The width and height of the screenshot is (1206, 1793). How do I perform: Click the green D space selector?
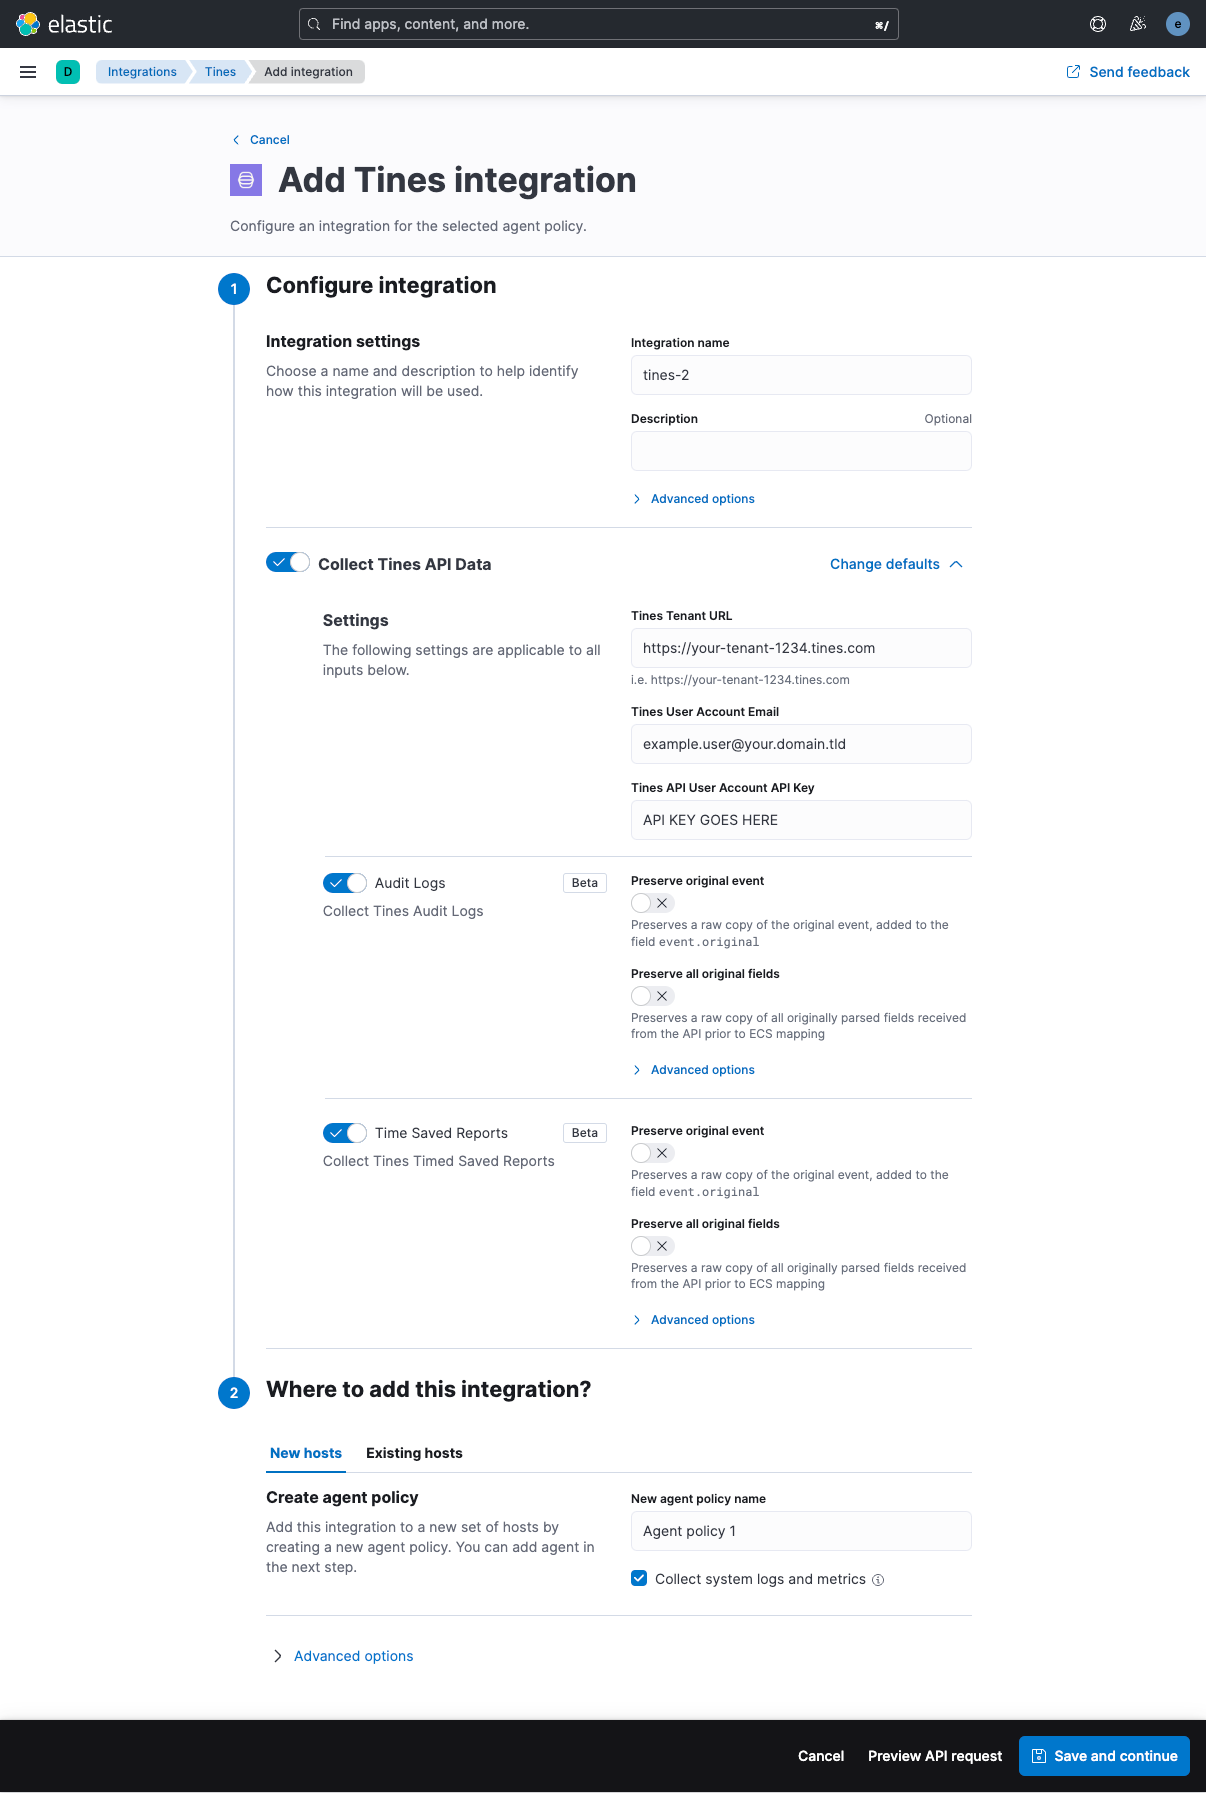tap(68, 72)
